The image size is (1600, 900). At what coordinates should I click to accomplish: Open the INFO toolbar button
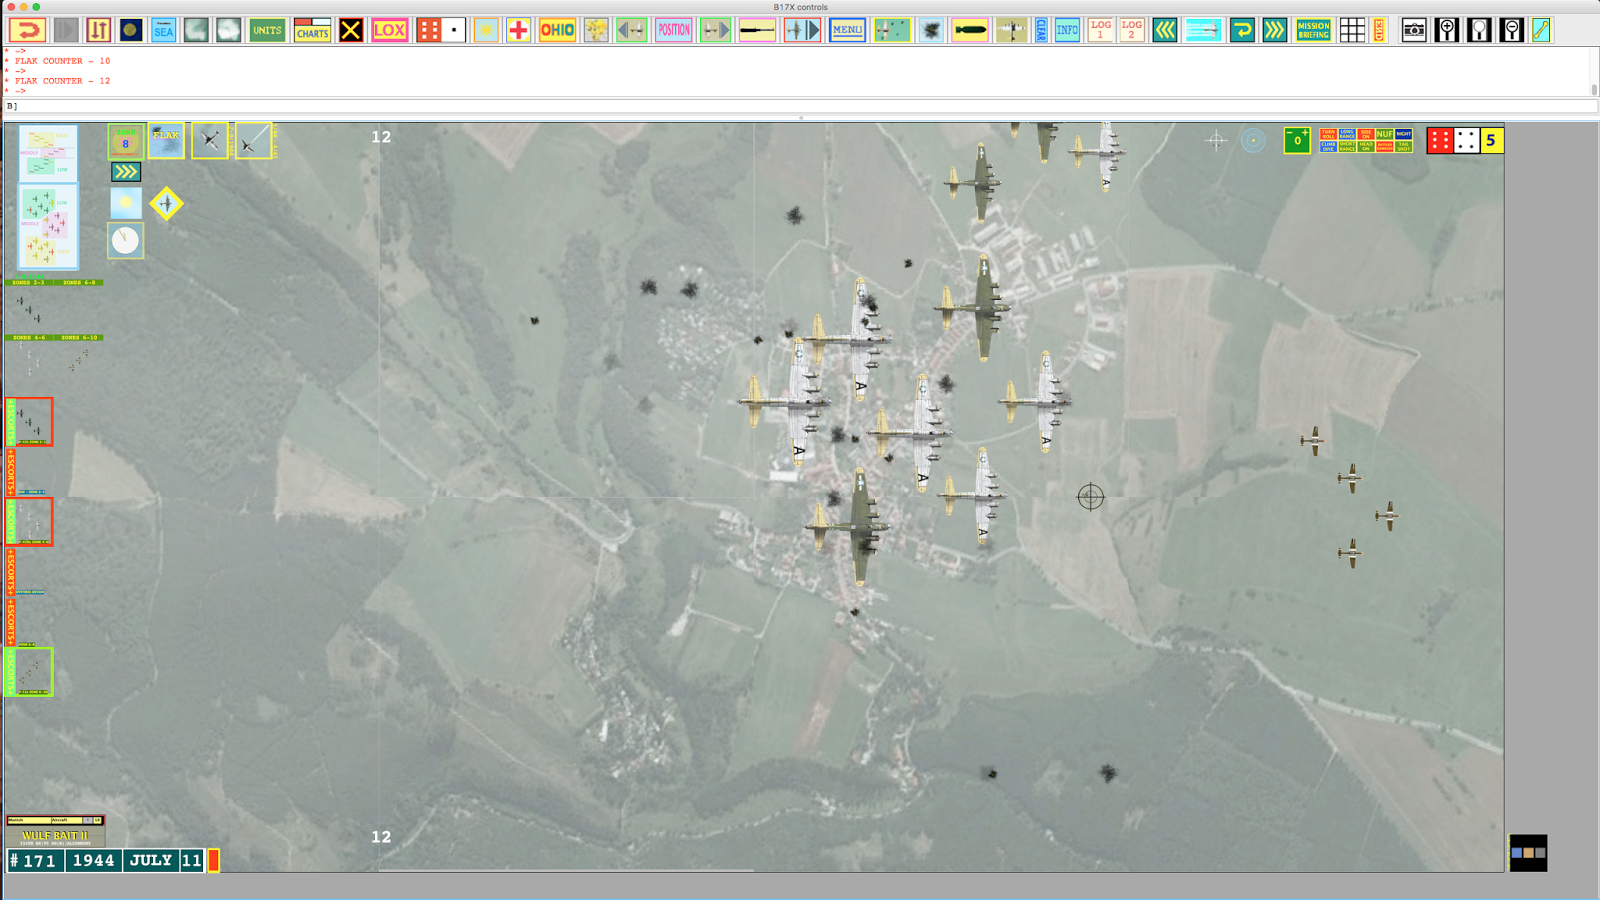[1067, 30]
